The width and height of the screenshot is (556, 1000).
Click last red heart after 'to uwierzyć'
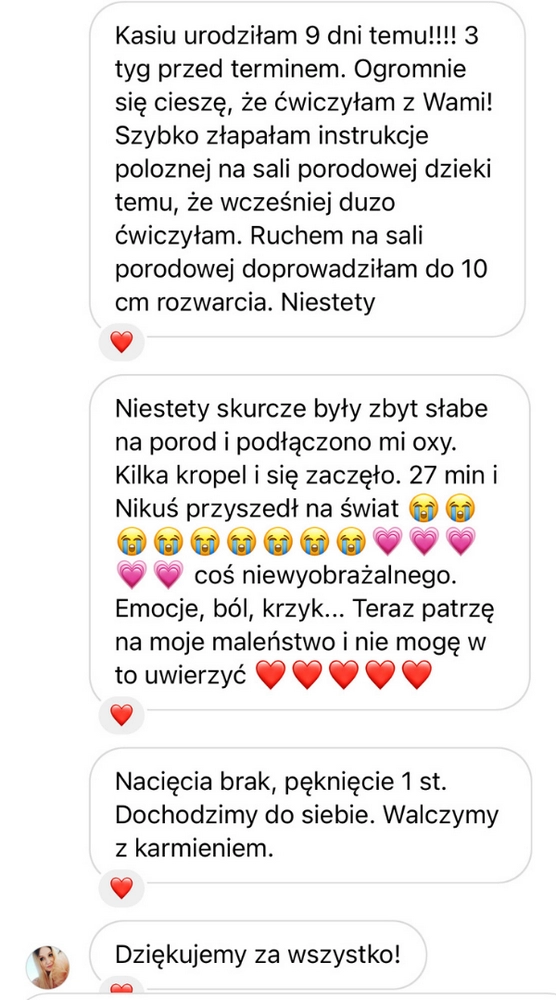(x=417, y=675)
